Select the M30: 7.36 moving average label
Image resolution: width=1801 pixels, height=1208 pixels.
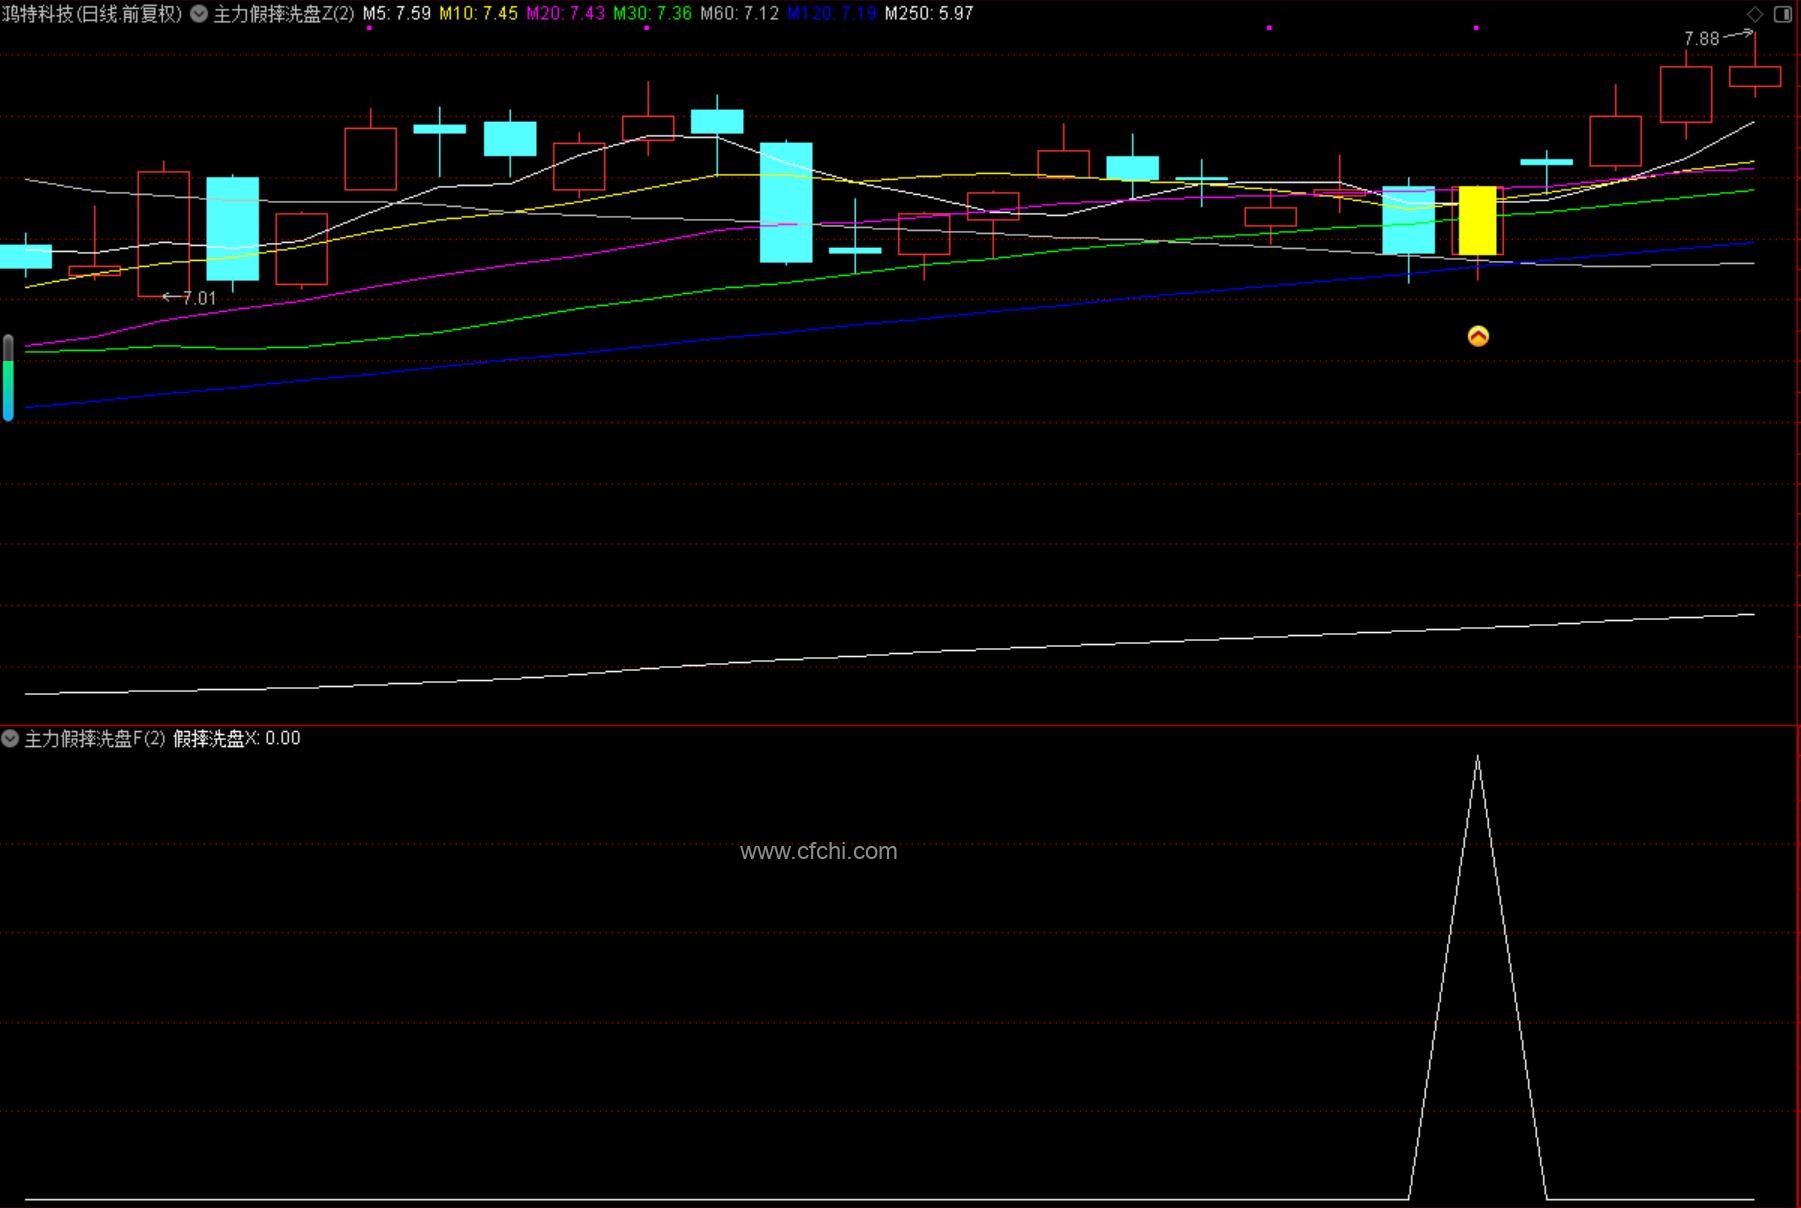pyautogui.click(x=652, y=14)
